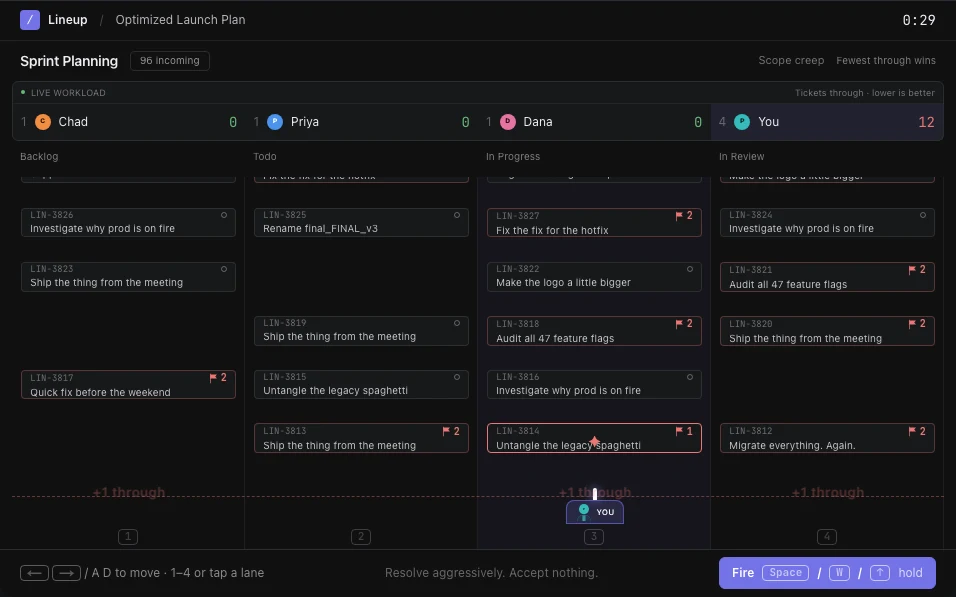Click Dana's pink avatar icon
The width and height of the screenshot is (956, 597).
tap(508, 122)
